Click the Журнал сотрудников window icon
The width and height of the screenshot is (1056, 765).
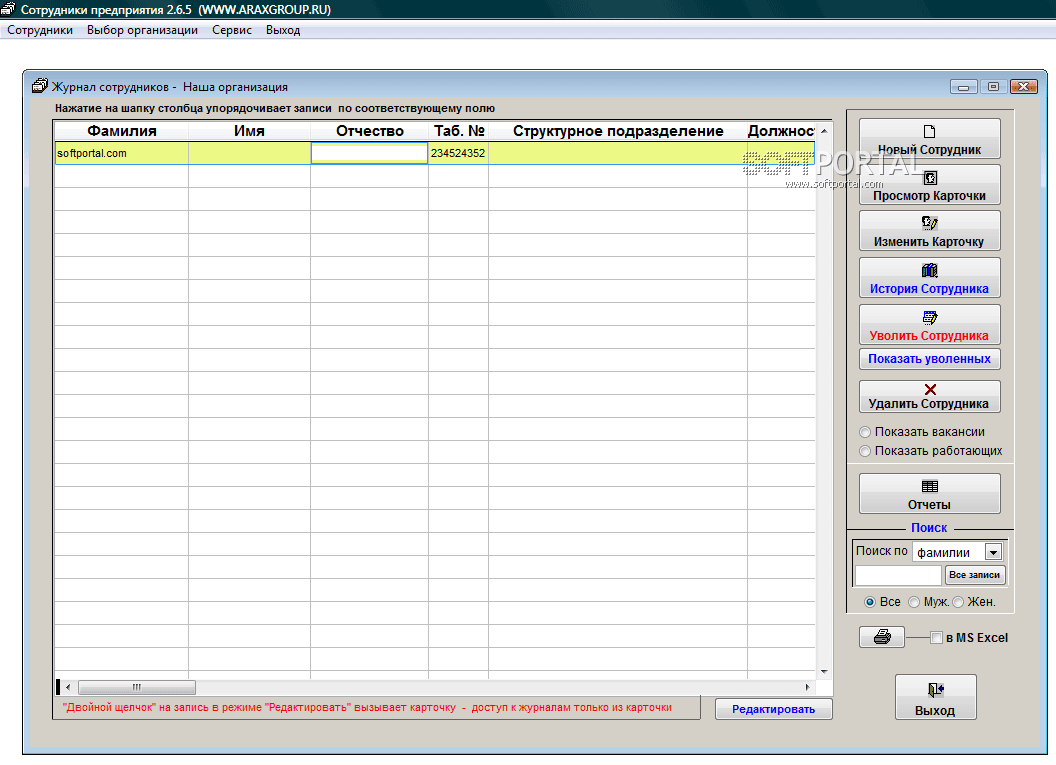[x=40, y=86]
